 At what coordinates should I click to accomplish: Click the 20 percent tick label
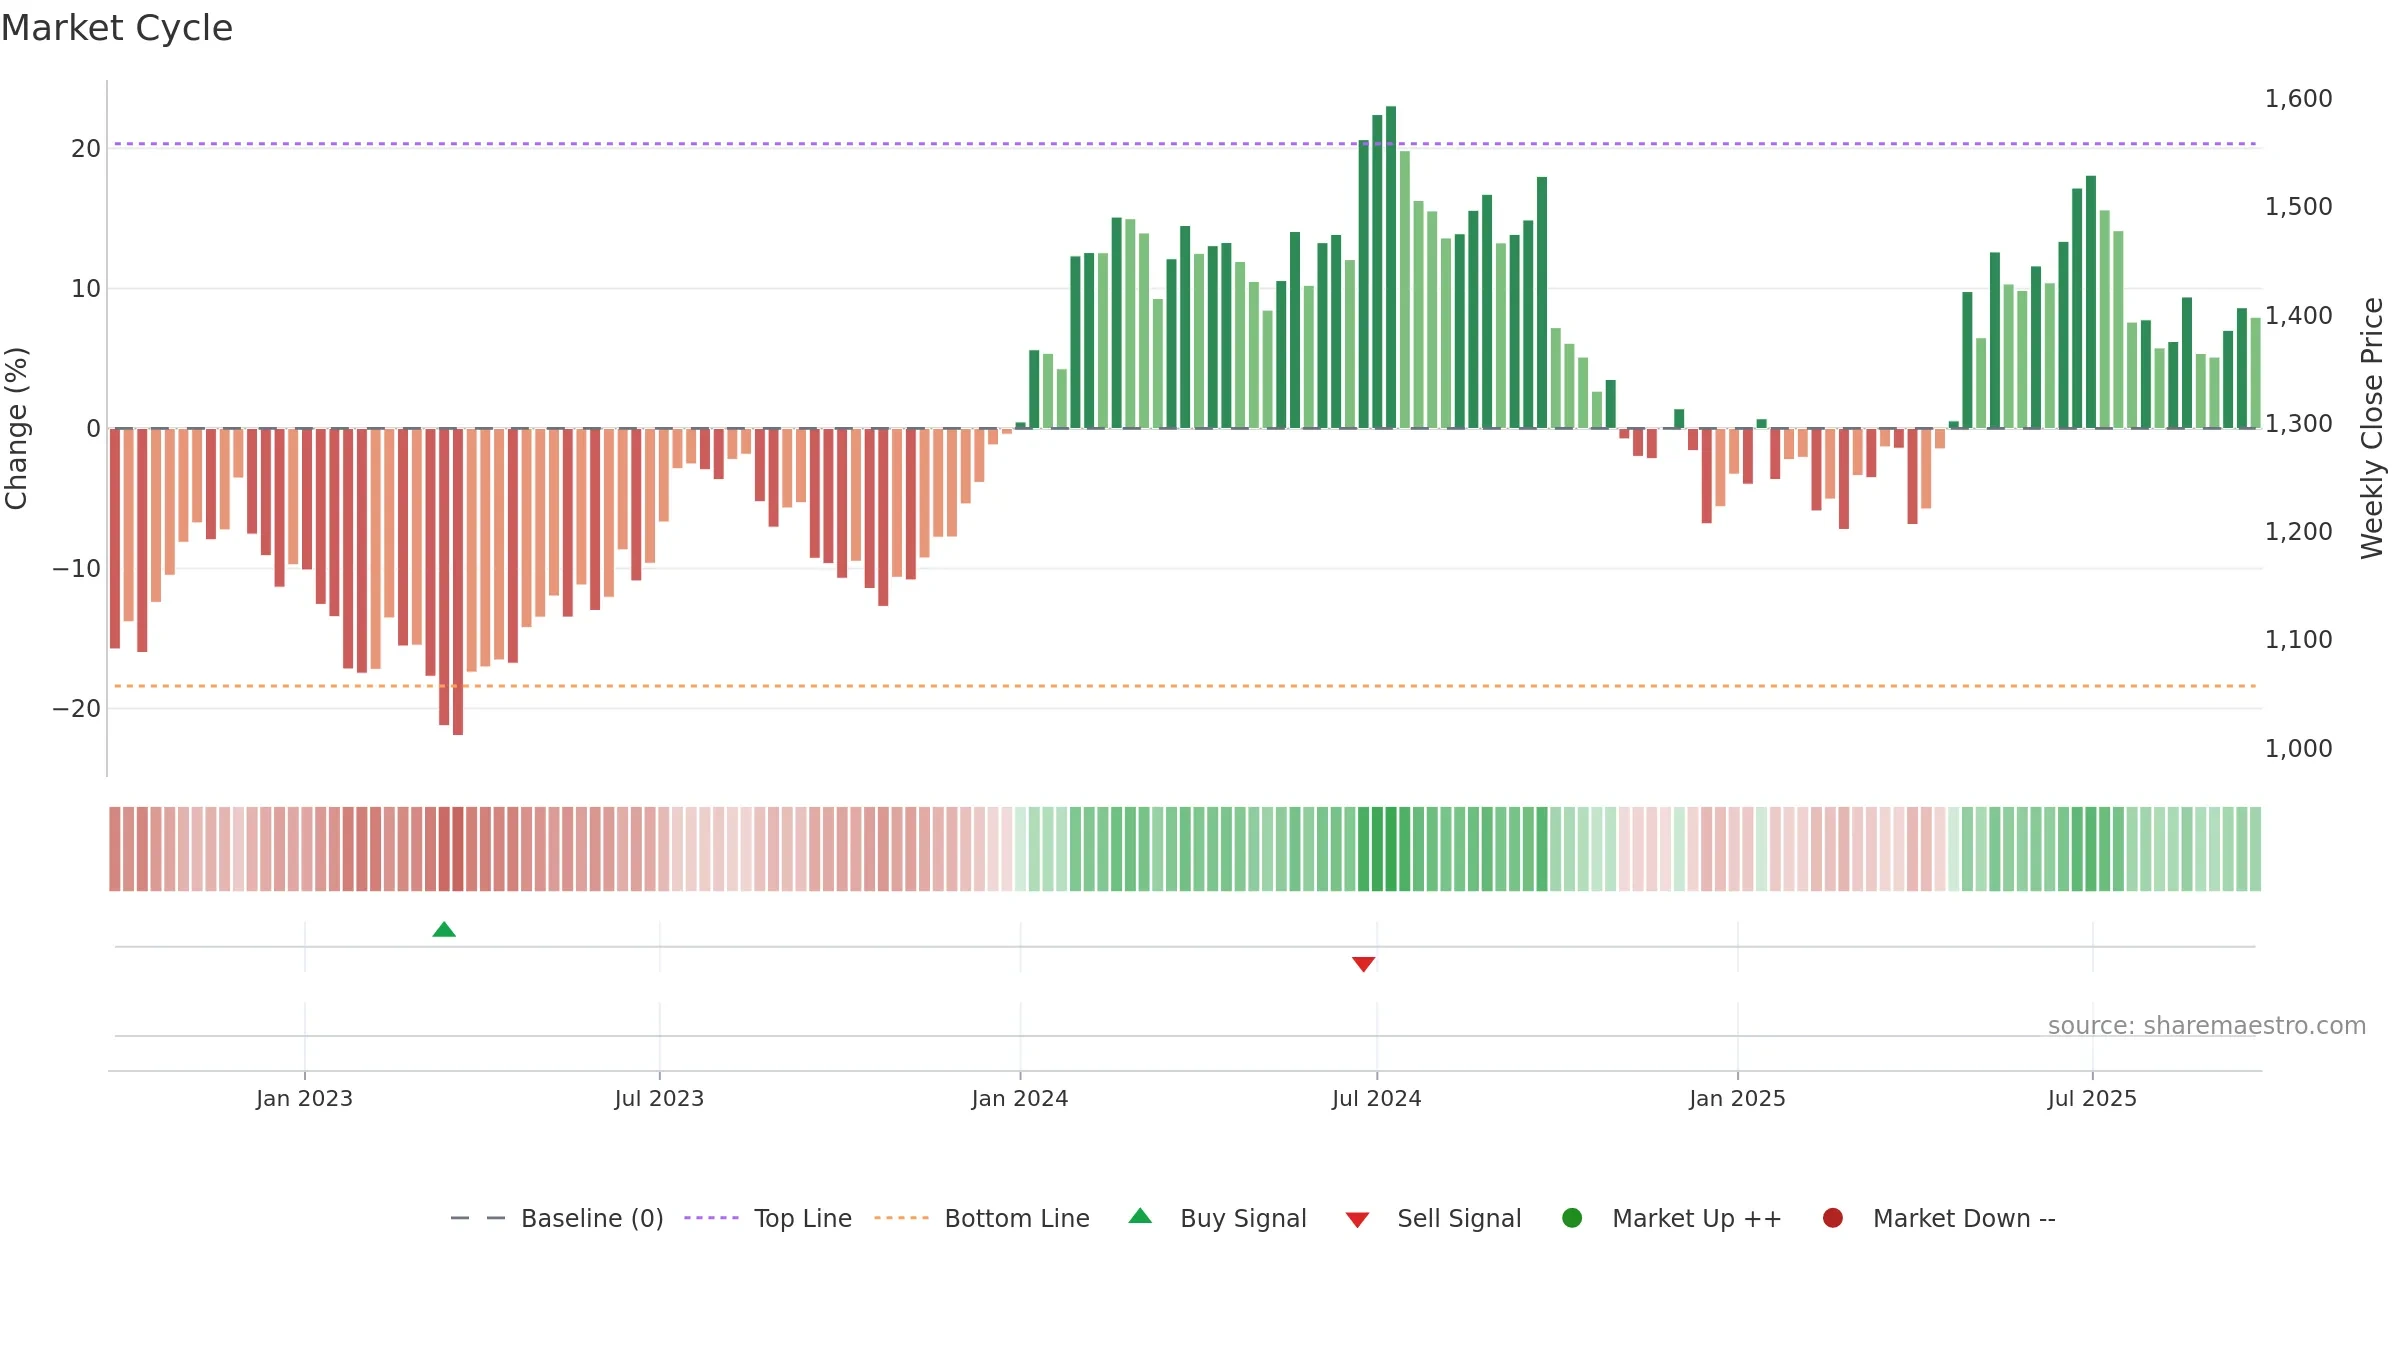(86, 149)
